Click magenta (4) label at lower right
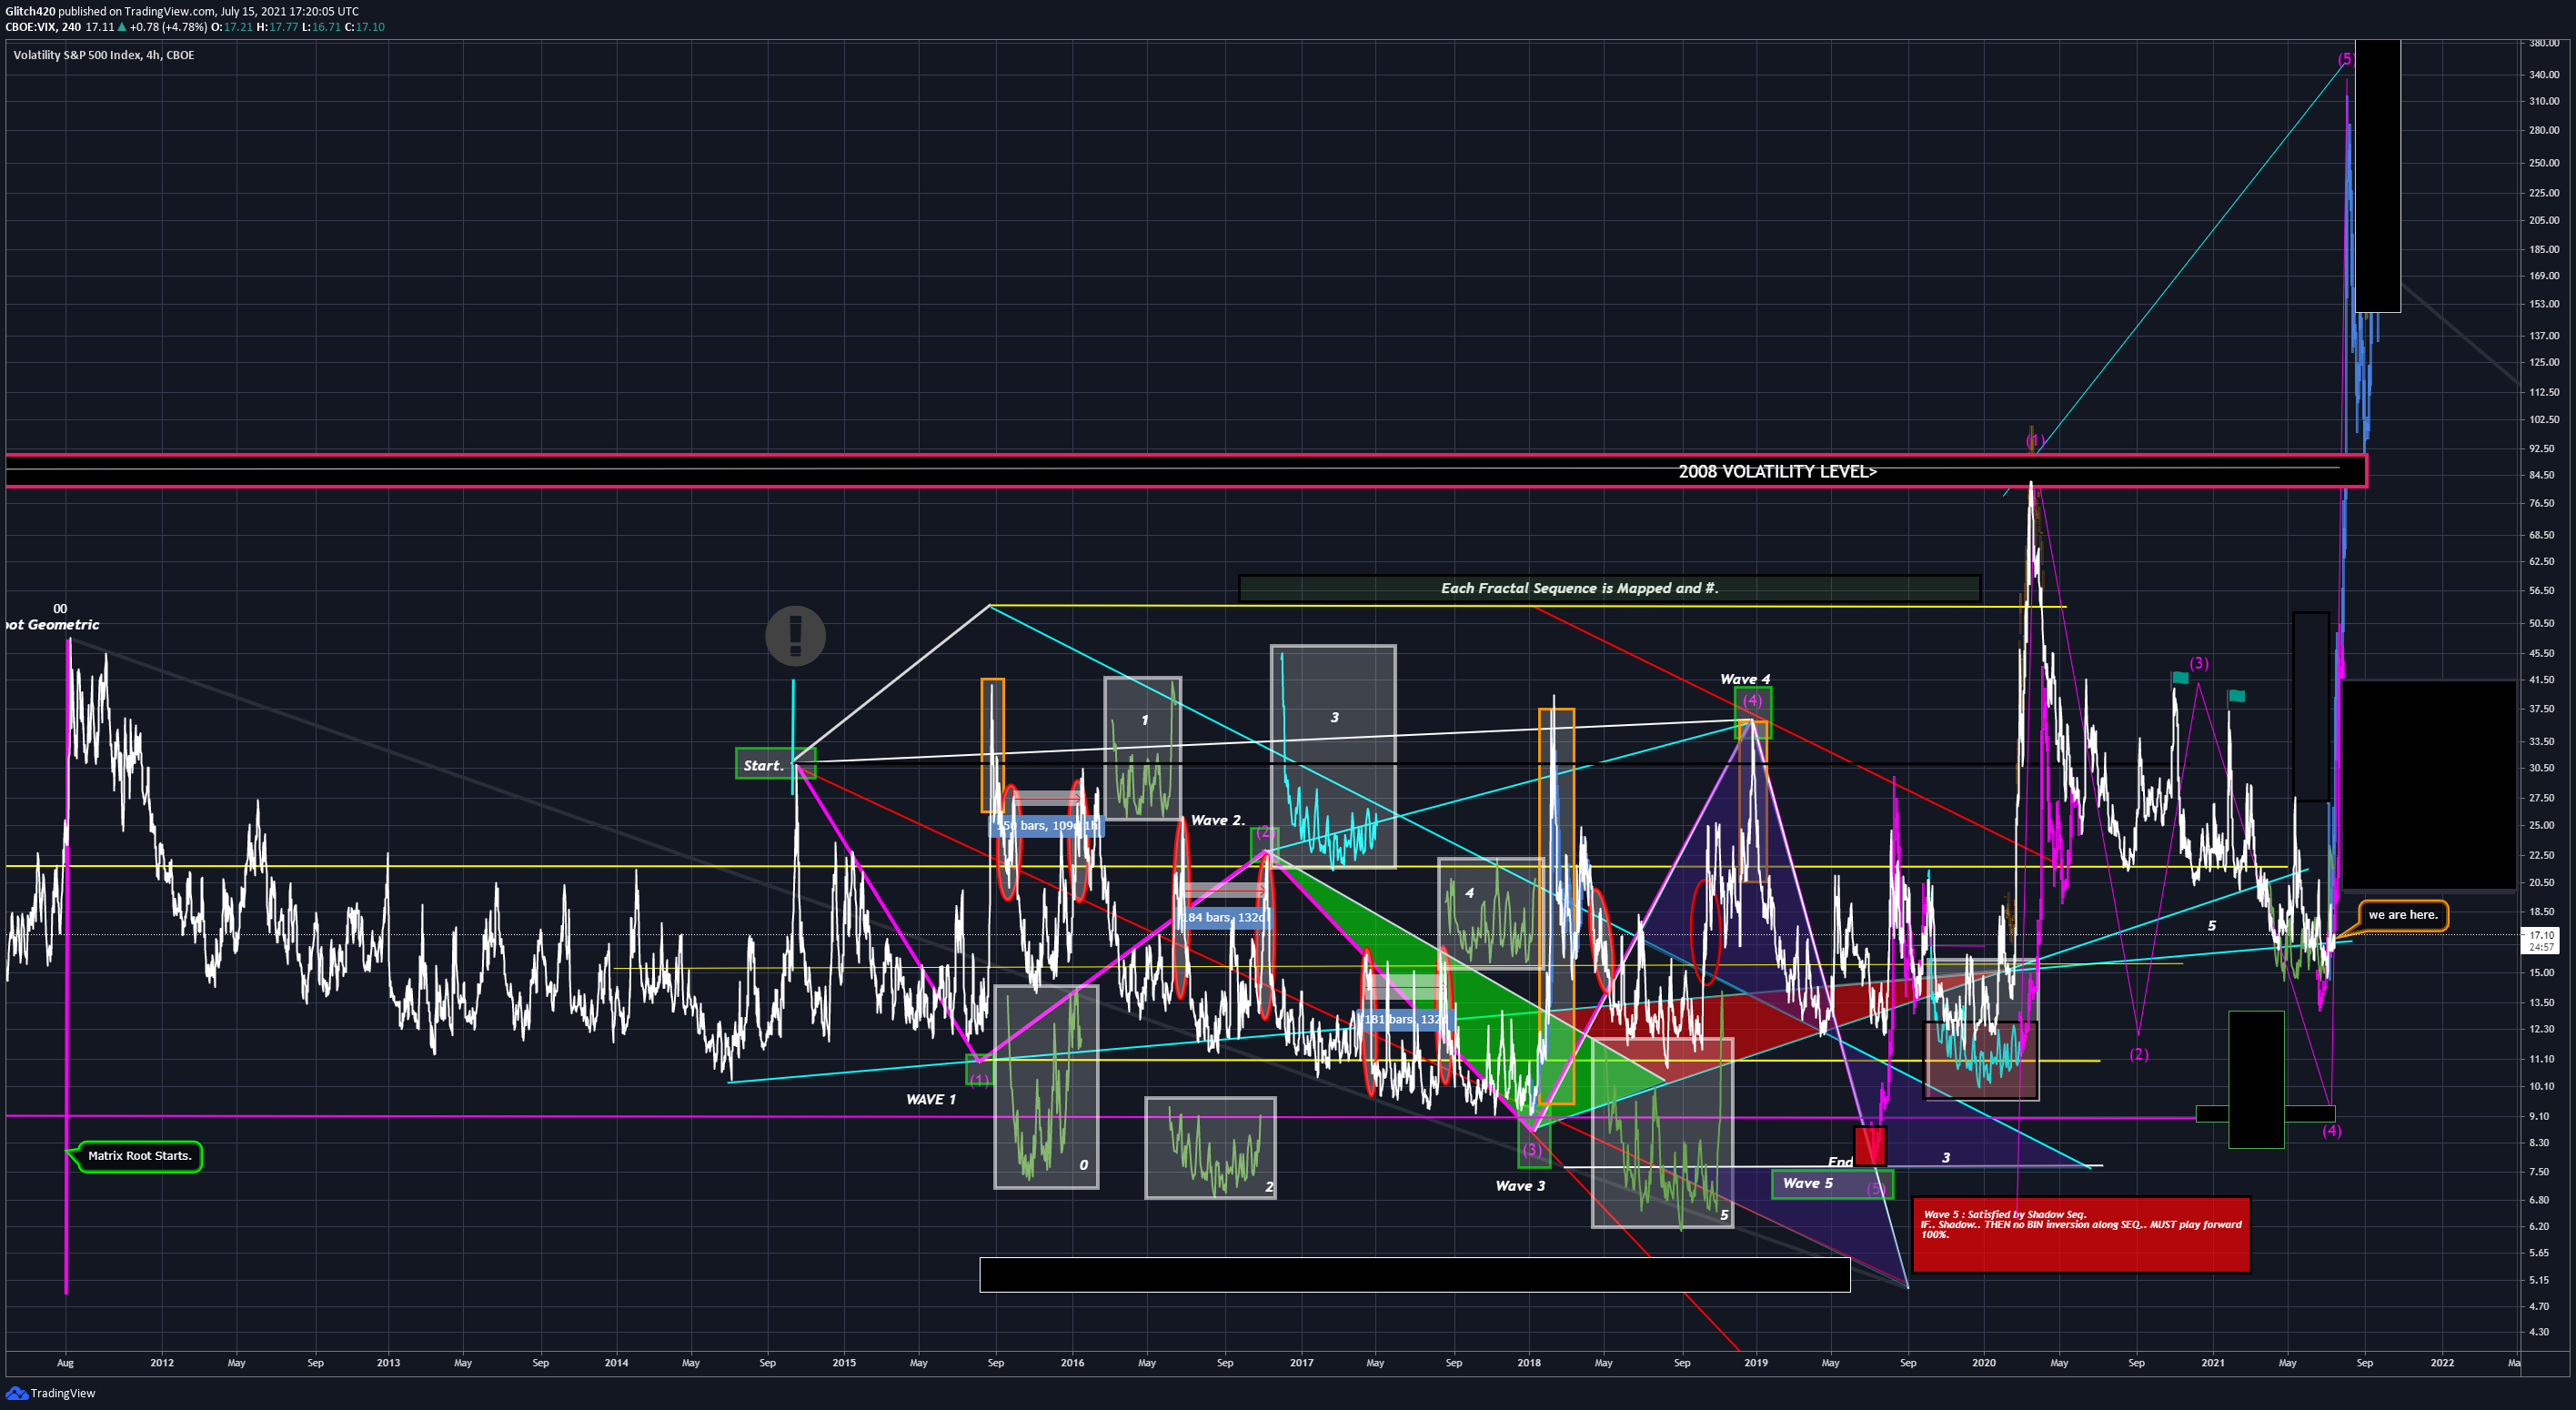 2331,1131
